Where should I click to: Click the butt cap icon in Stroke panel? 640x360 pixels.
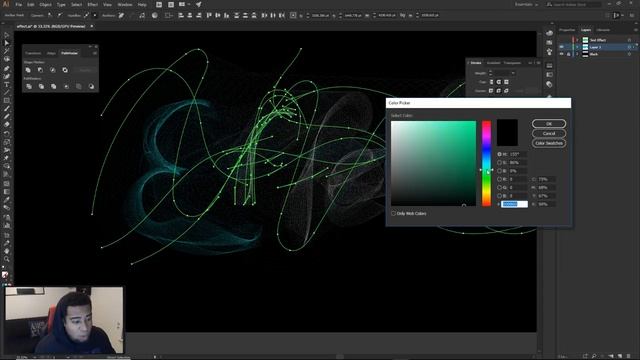pos(491,82)
